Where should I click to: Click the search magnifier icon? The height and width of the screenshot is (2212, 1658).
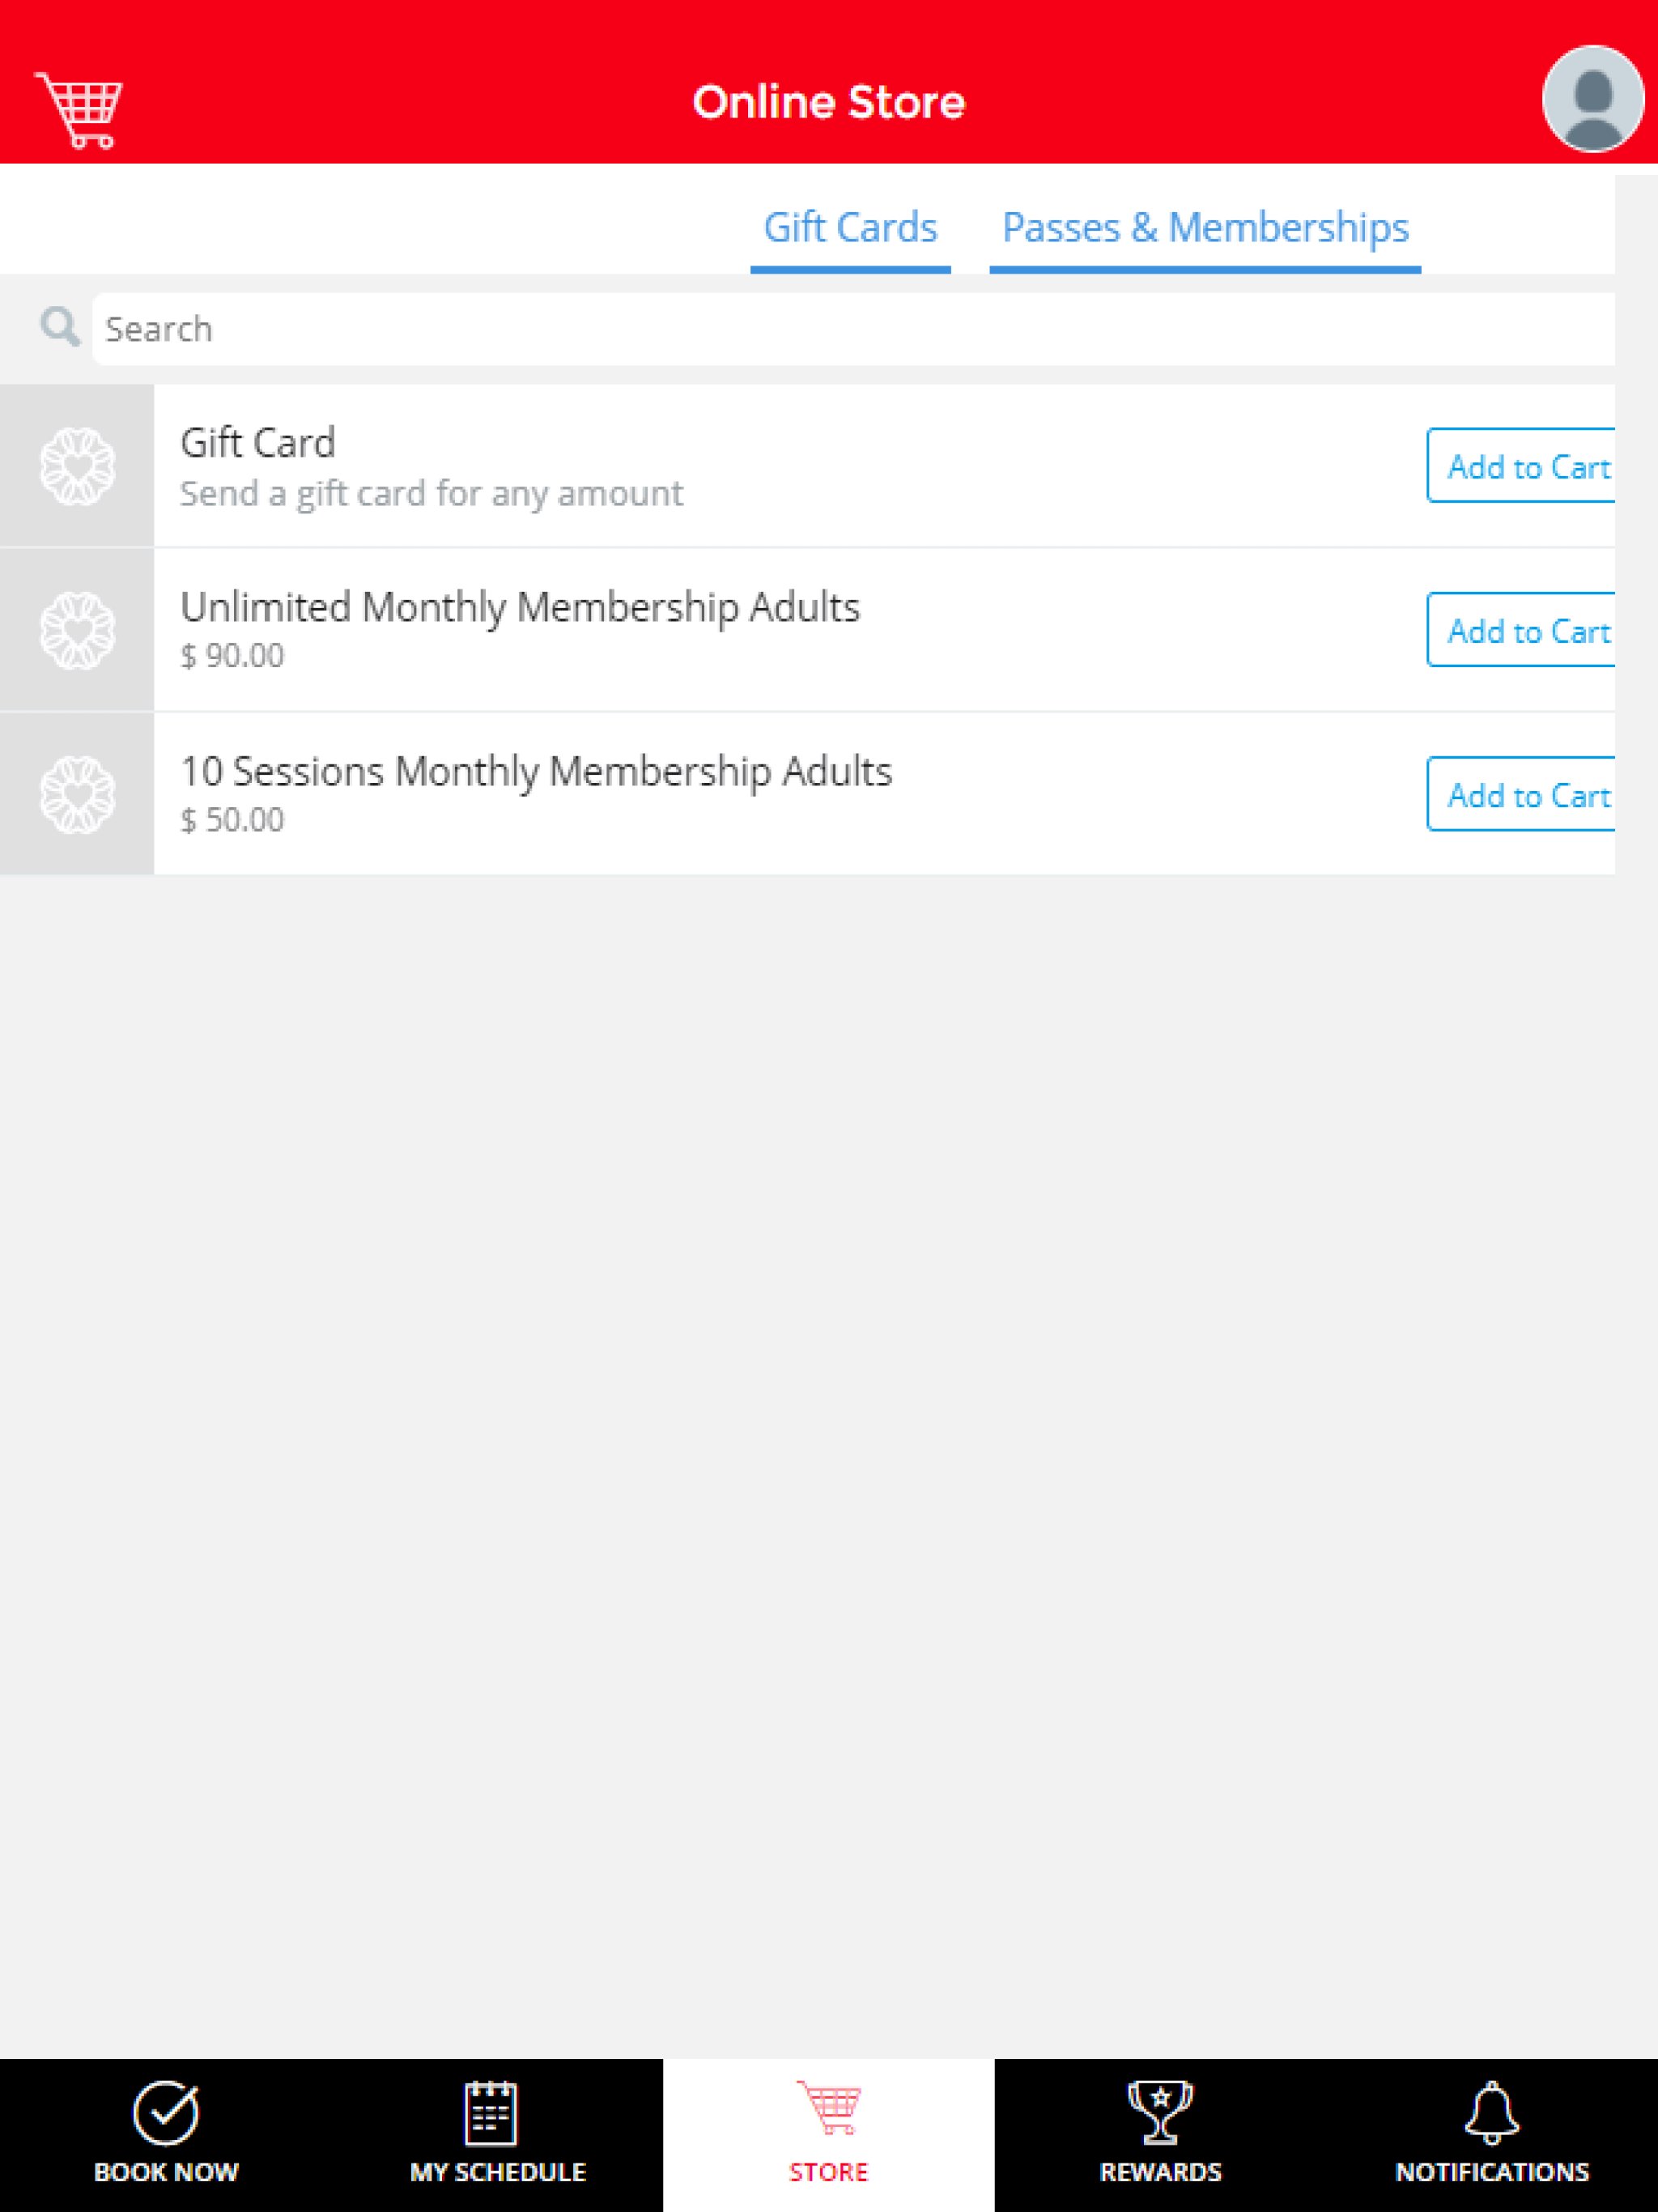pos(60,327)
